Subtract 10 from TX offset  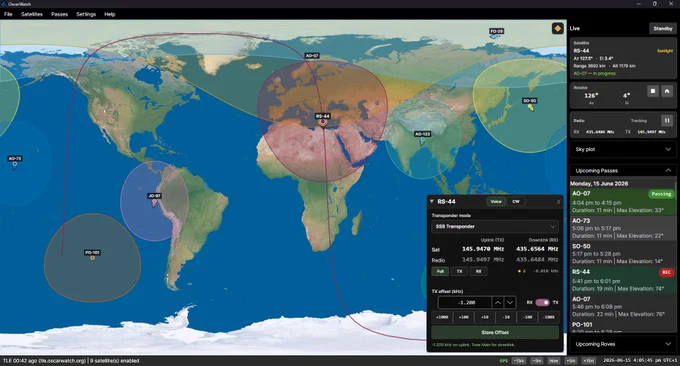coord(506,317)
